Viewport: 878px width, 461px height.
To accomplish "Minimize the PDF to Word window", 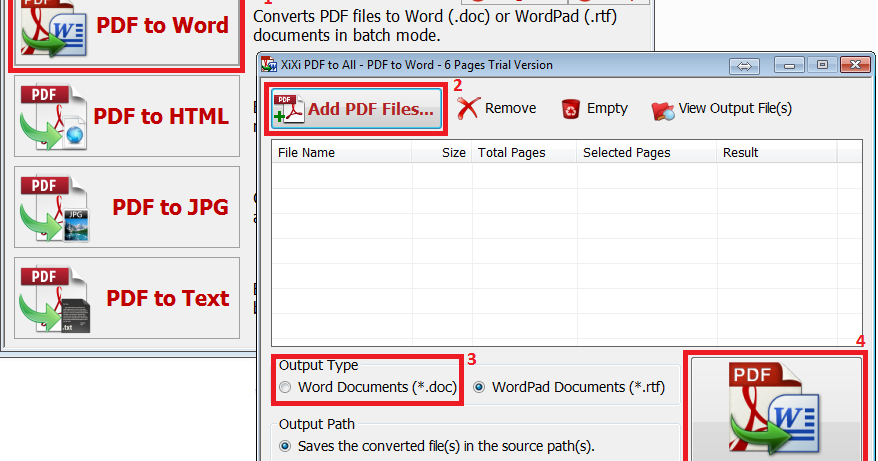I will click(790, 65).
